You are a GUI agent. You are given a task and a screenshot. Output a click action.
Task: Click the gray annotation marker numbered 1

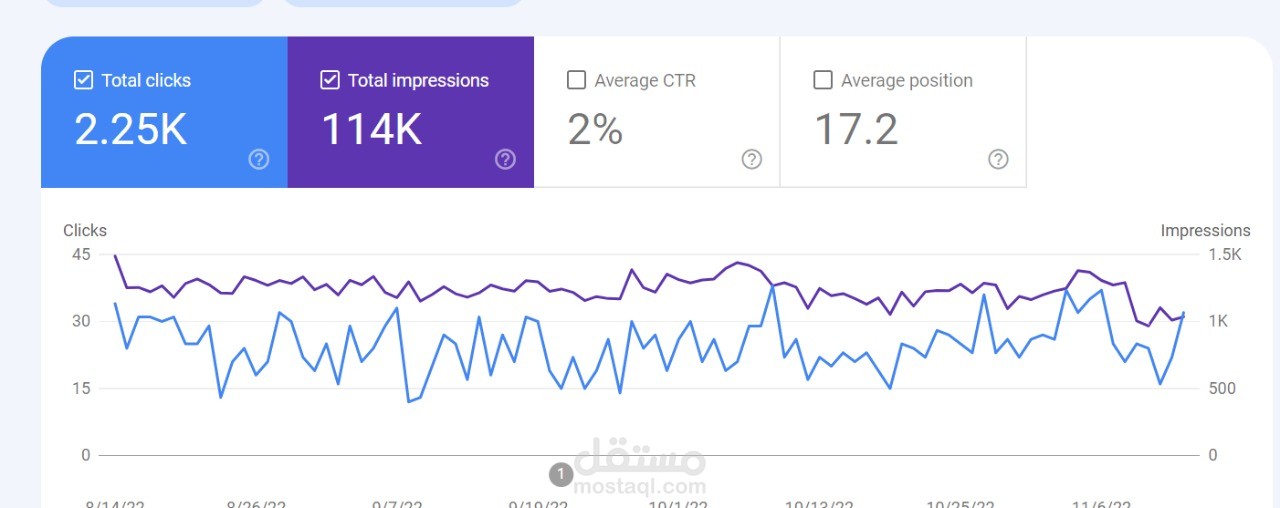[560, 473]
